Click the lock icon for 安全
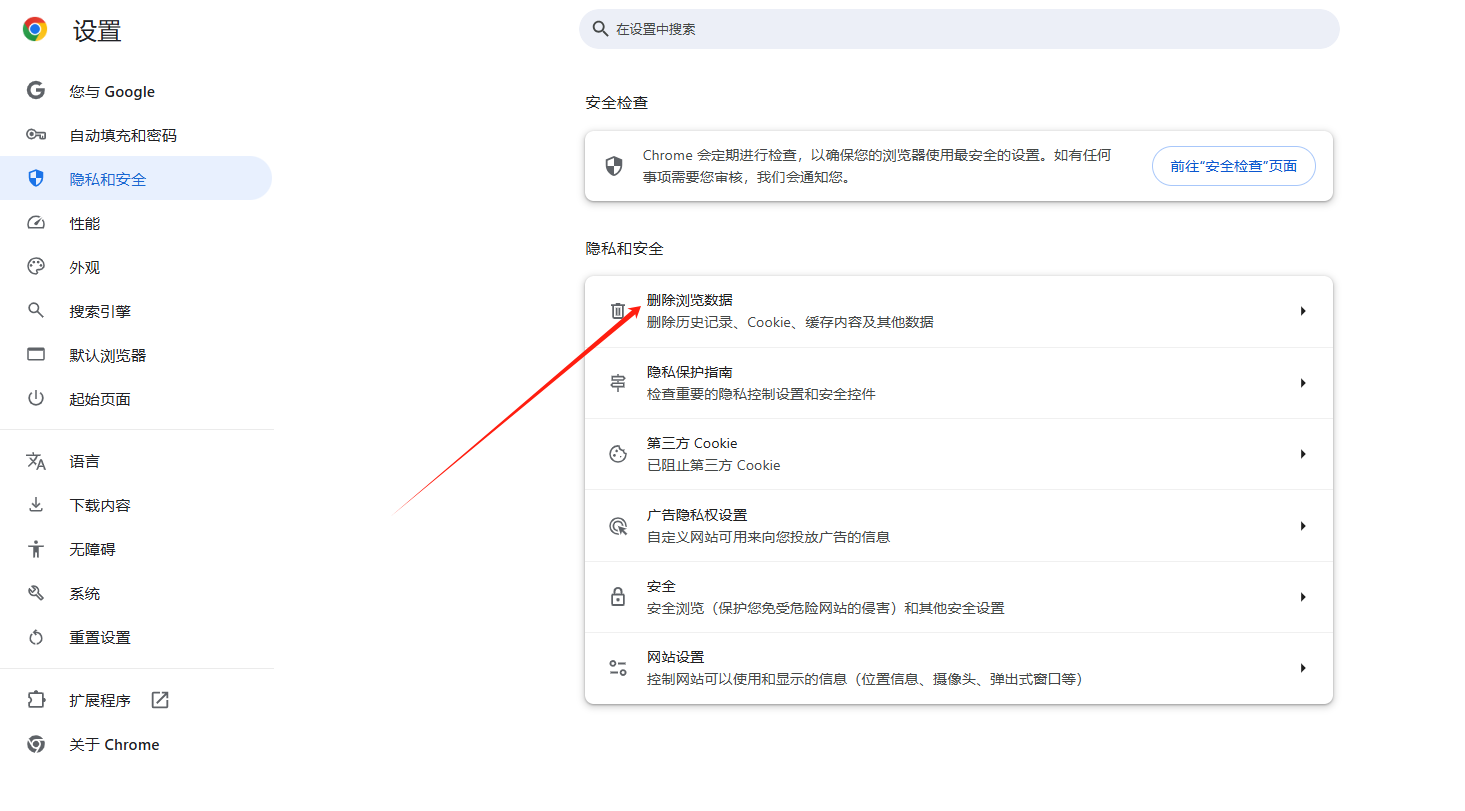The height and width of the screenshot is (811, 1465). pos(618,597)
